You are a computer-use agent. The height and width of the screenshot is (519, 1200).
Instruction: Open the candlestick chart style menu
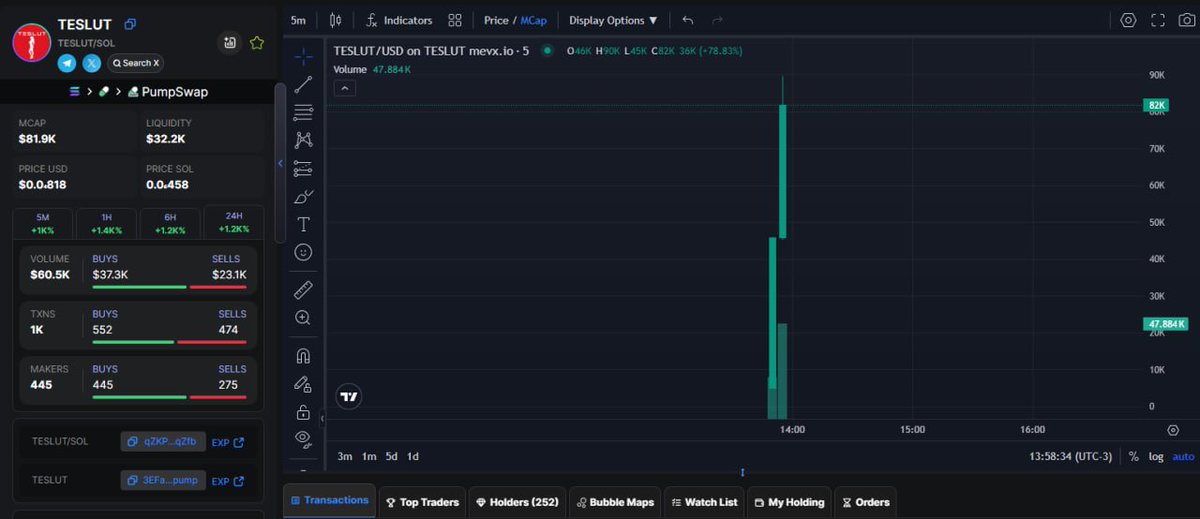(334, 20)
